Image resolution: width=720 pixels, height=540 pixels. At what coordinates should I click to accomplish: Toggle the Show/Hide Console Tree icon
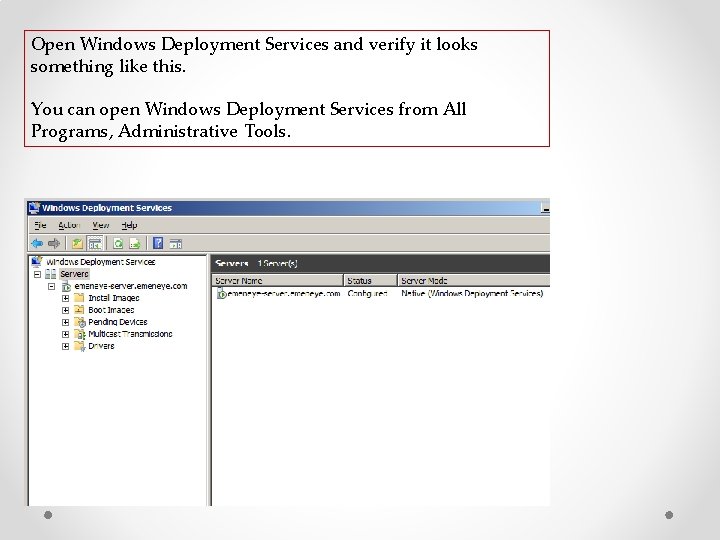coord(95,243)
